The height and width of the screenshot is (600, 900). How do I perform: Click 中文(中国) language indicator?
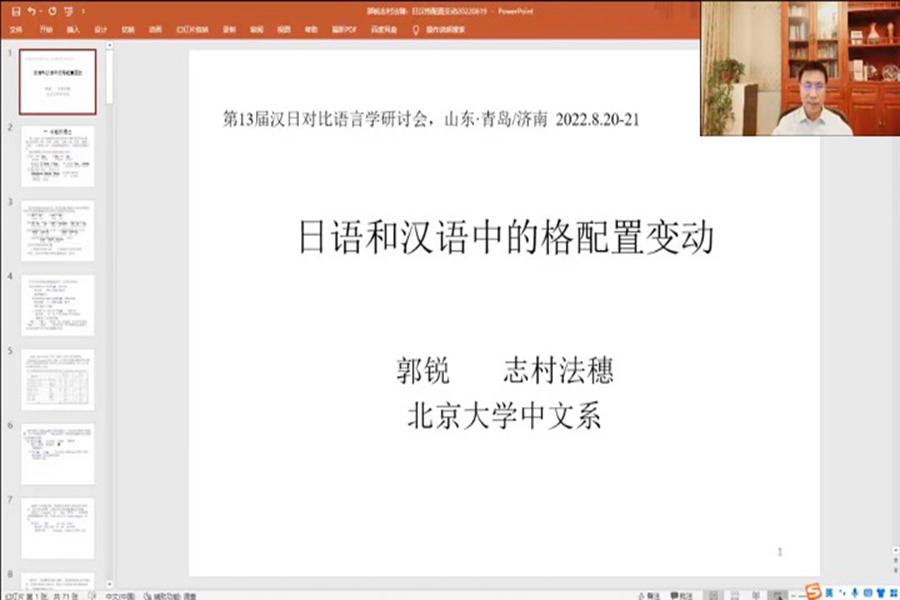119,596
